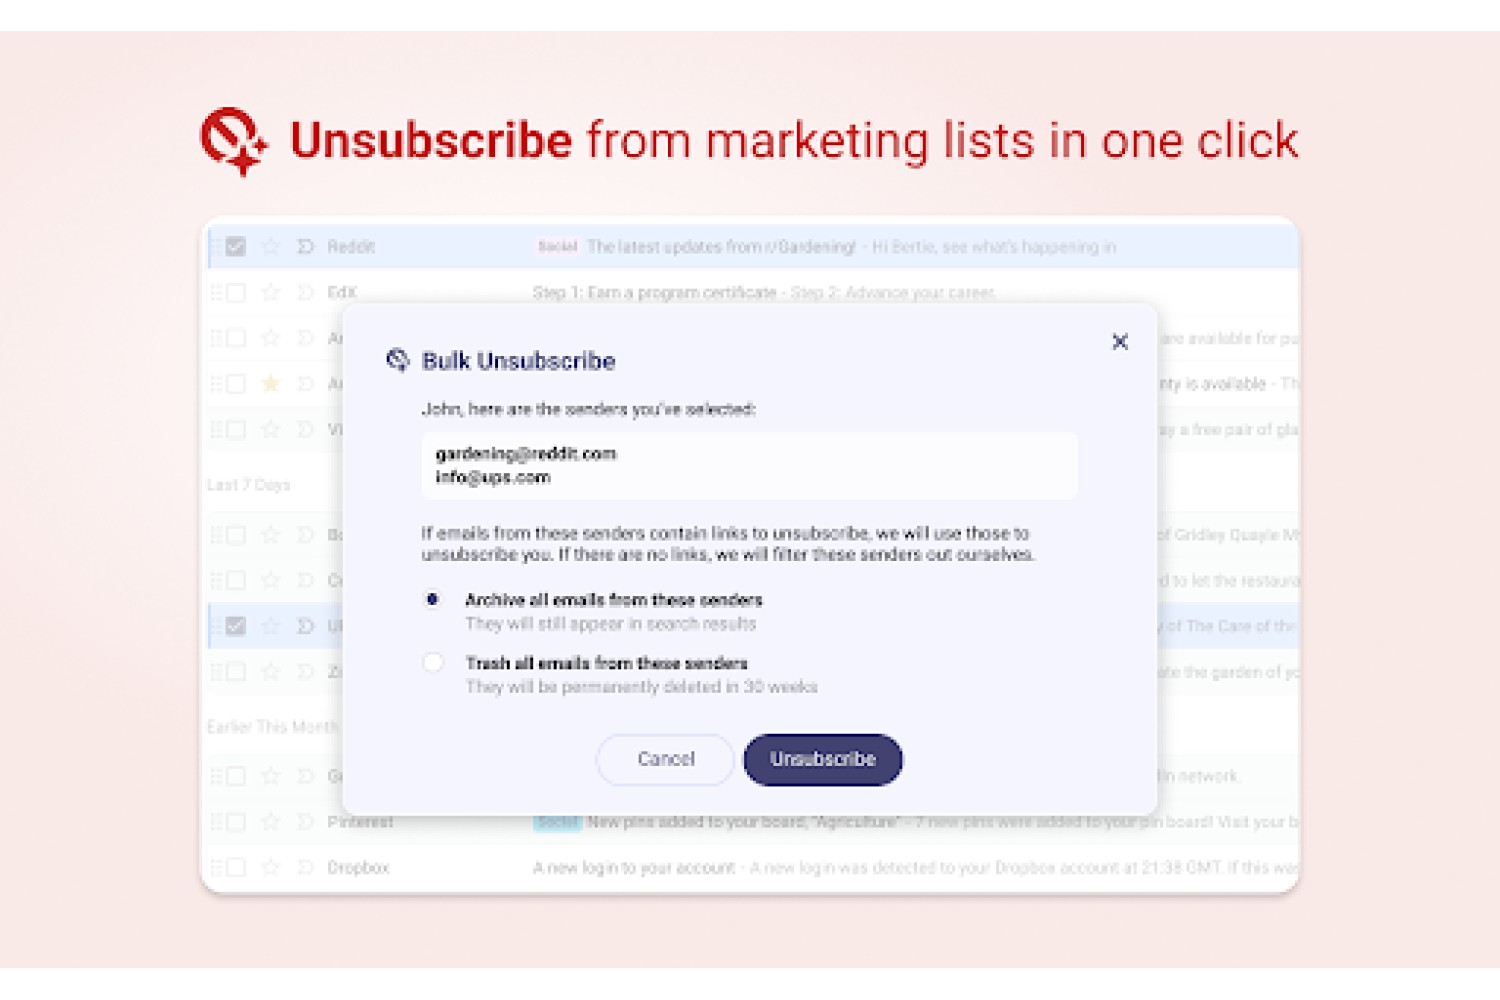Click the Cancel button

(x=665, y=759)
